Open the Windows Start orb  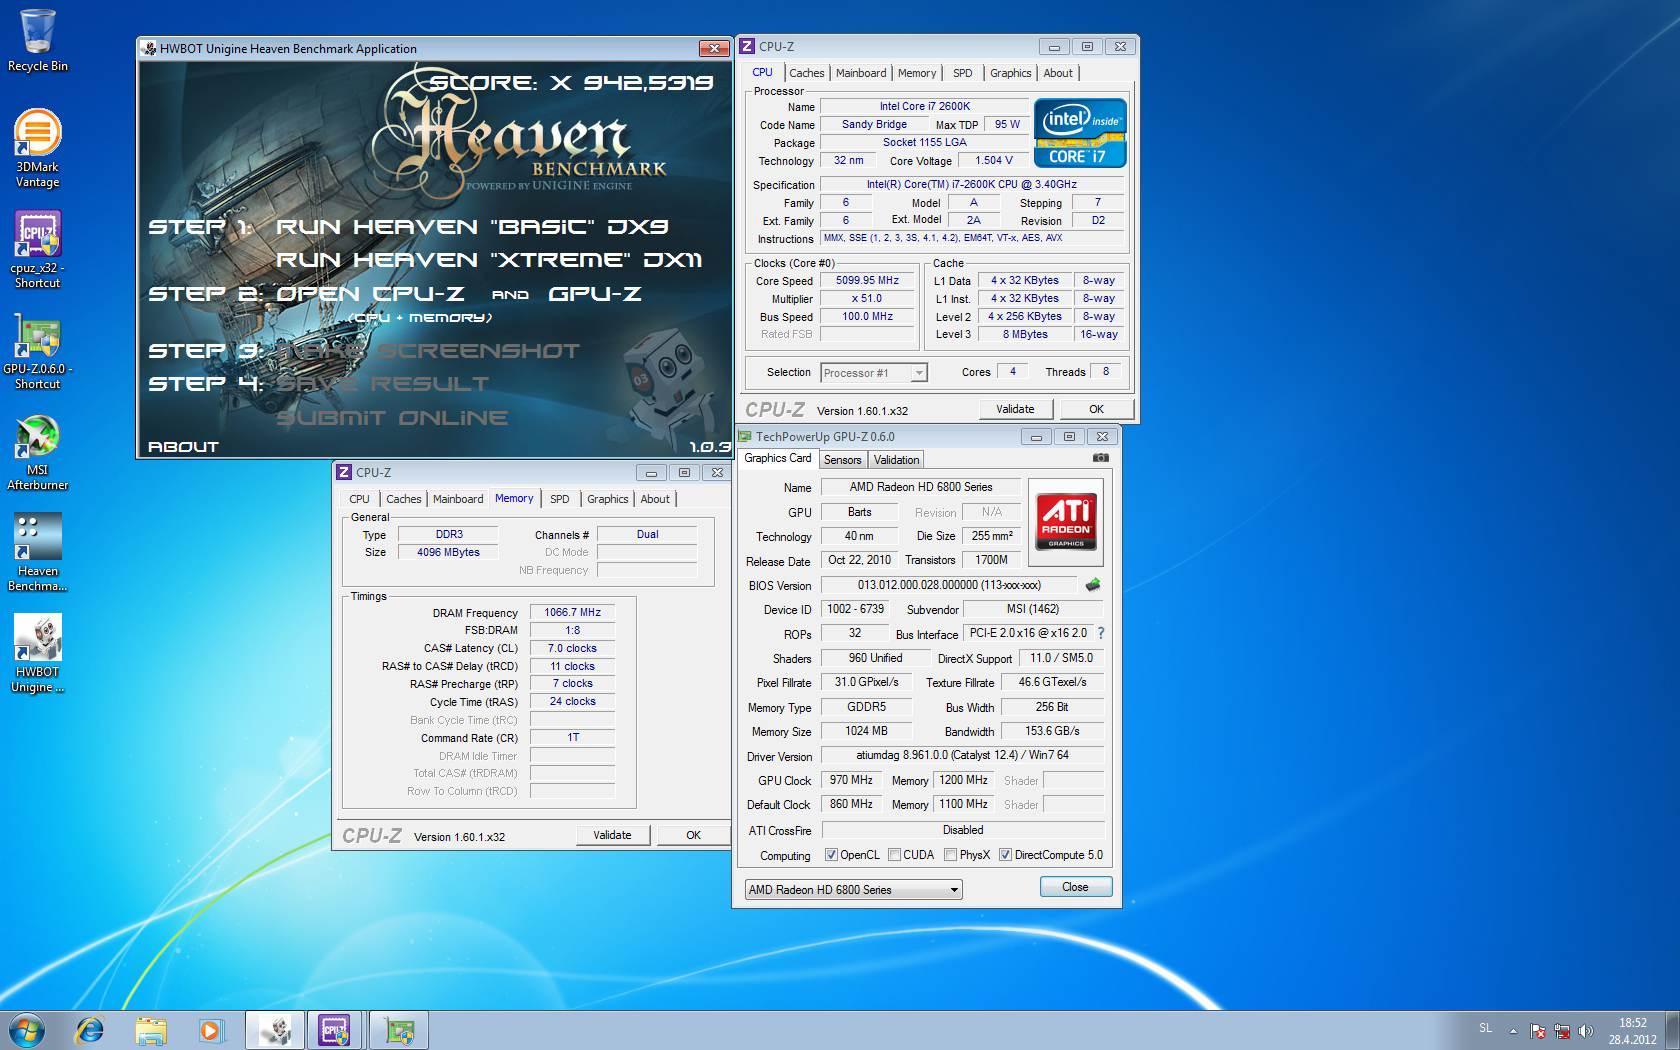click(26, 1030)
